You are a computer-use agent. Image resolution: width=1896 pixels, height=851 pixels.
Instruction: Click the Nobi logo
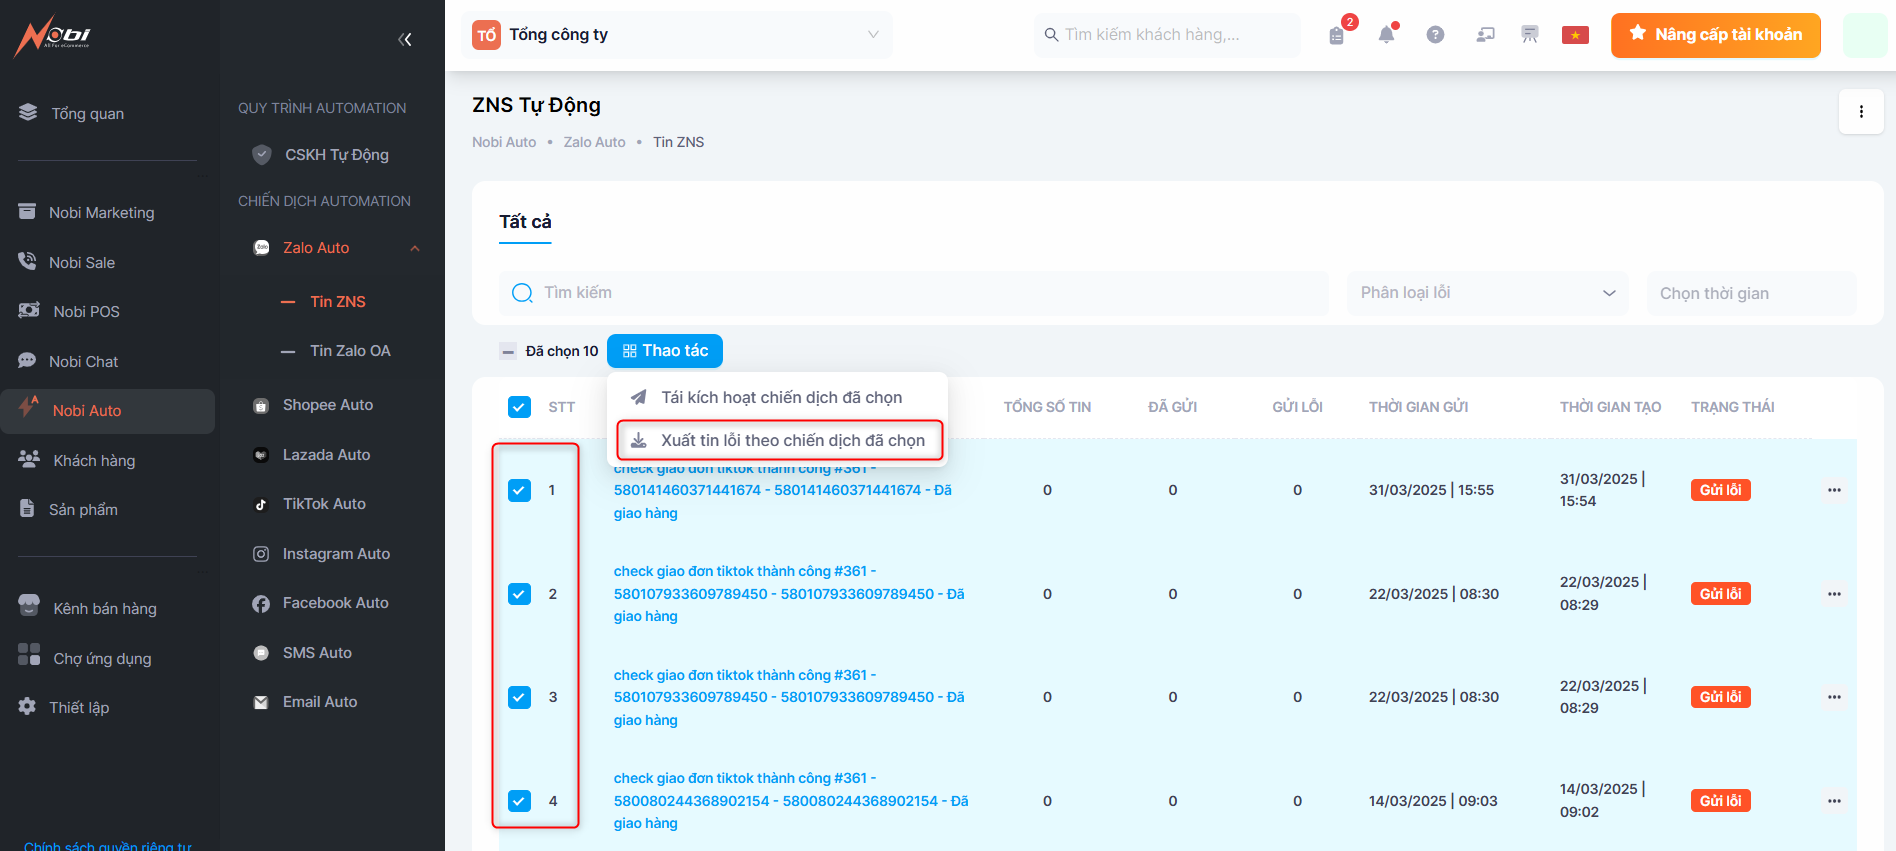pos(54,36)
